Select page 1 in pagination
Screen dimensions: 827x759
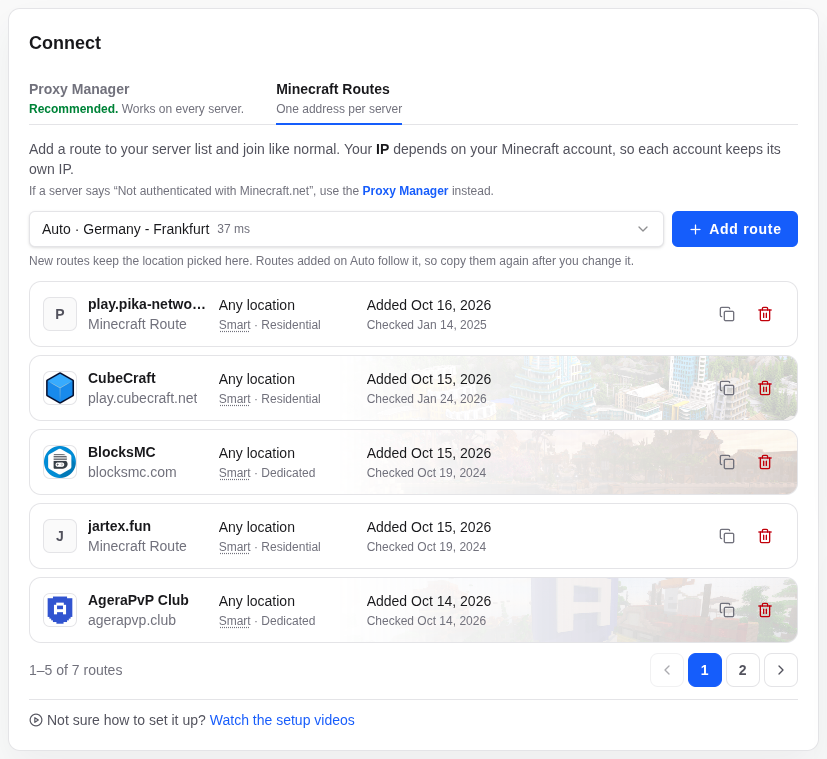(x=705, y=670)
